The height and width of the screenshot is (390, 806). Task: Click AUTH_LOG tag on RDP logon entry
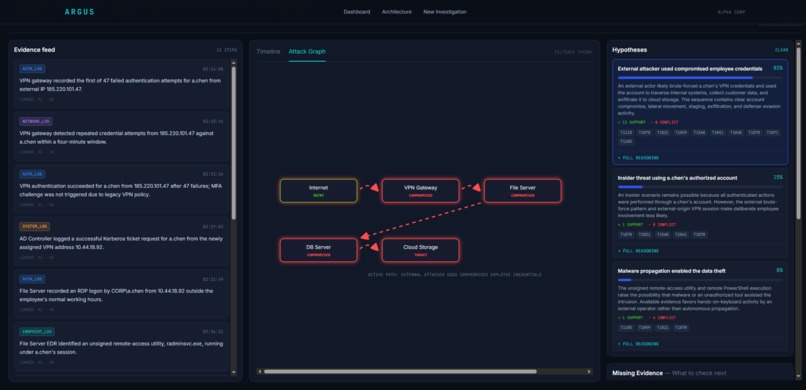click(x=32, y=279)
